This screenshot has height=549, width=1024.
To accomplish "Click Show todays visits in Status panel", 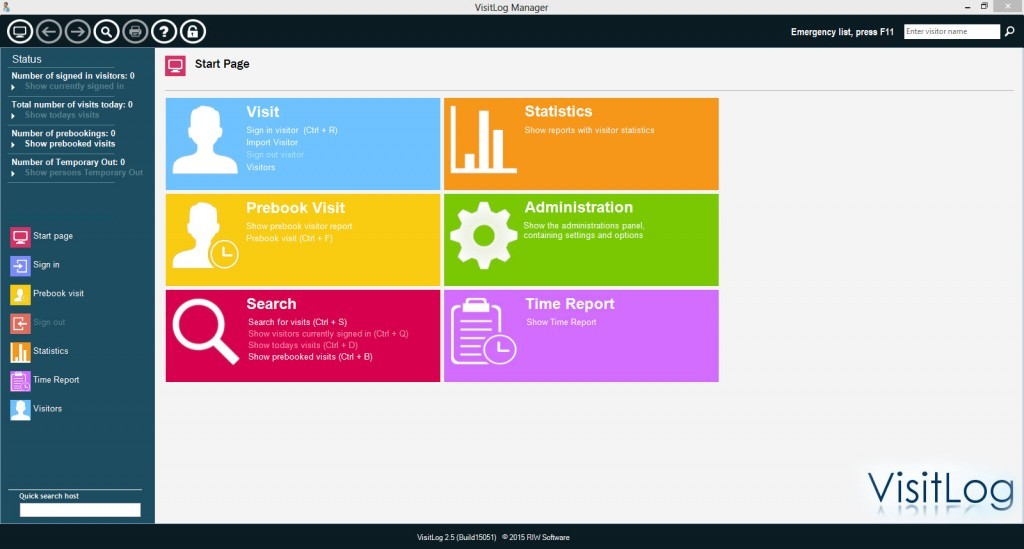I will (62, 115).
